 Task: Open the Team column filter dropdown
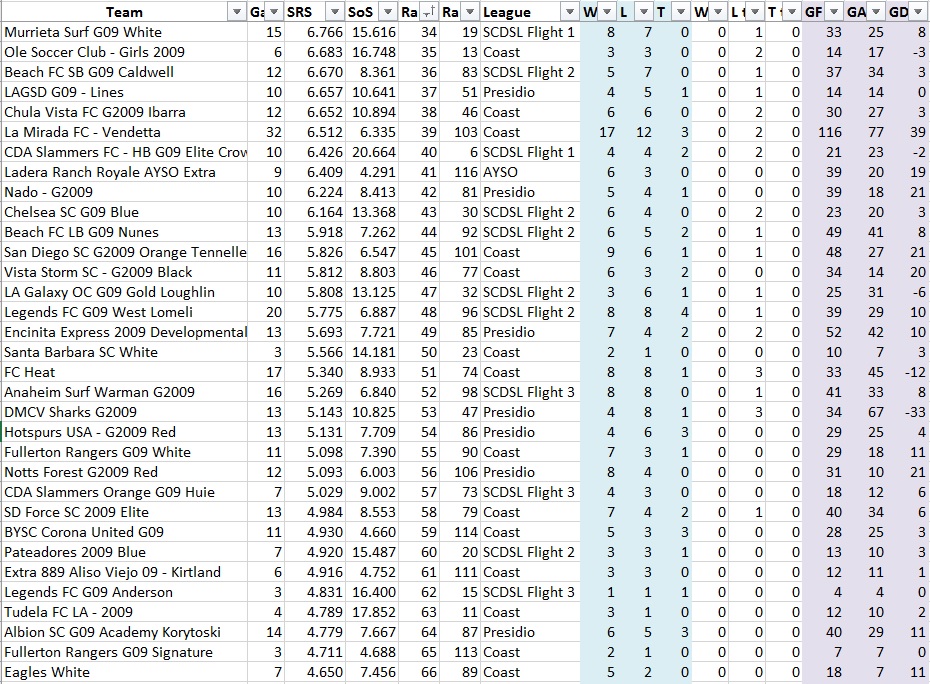point(236,12)
